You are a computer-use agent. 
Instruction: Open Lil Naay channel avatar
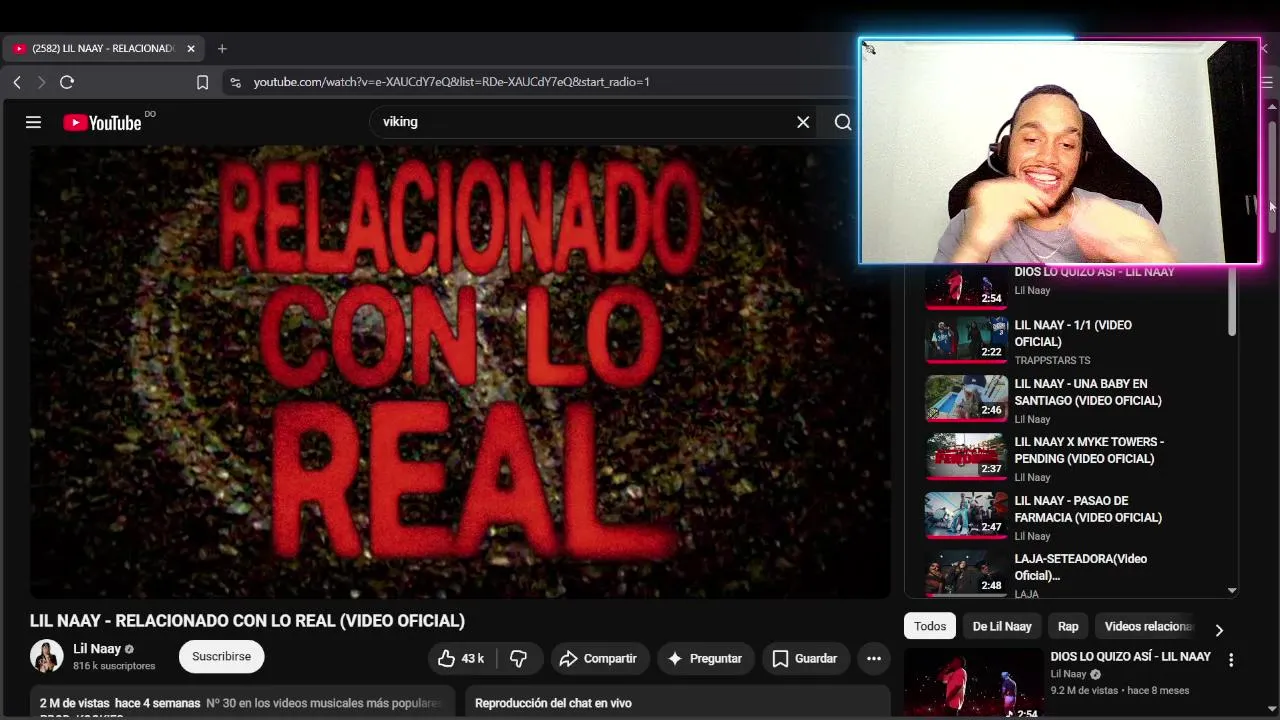click(47, 656)
